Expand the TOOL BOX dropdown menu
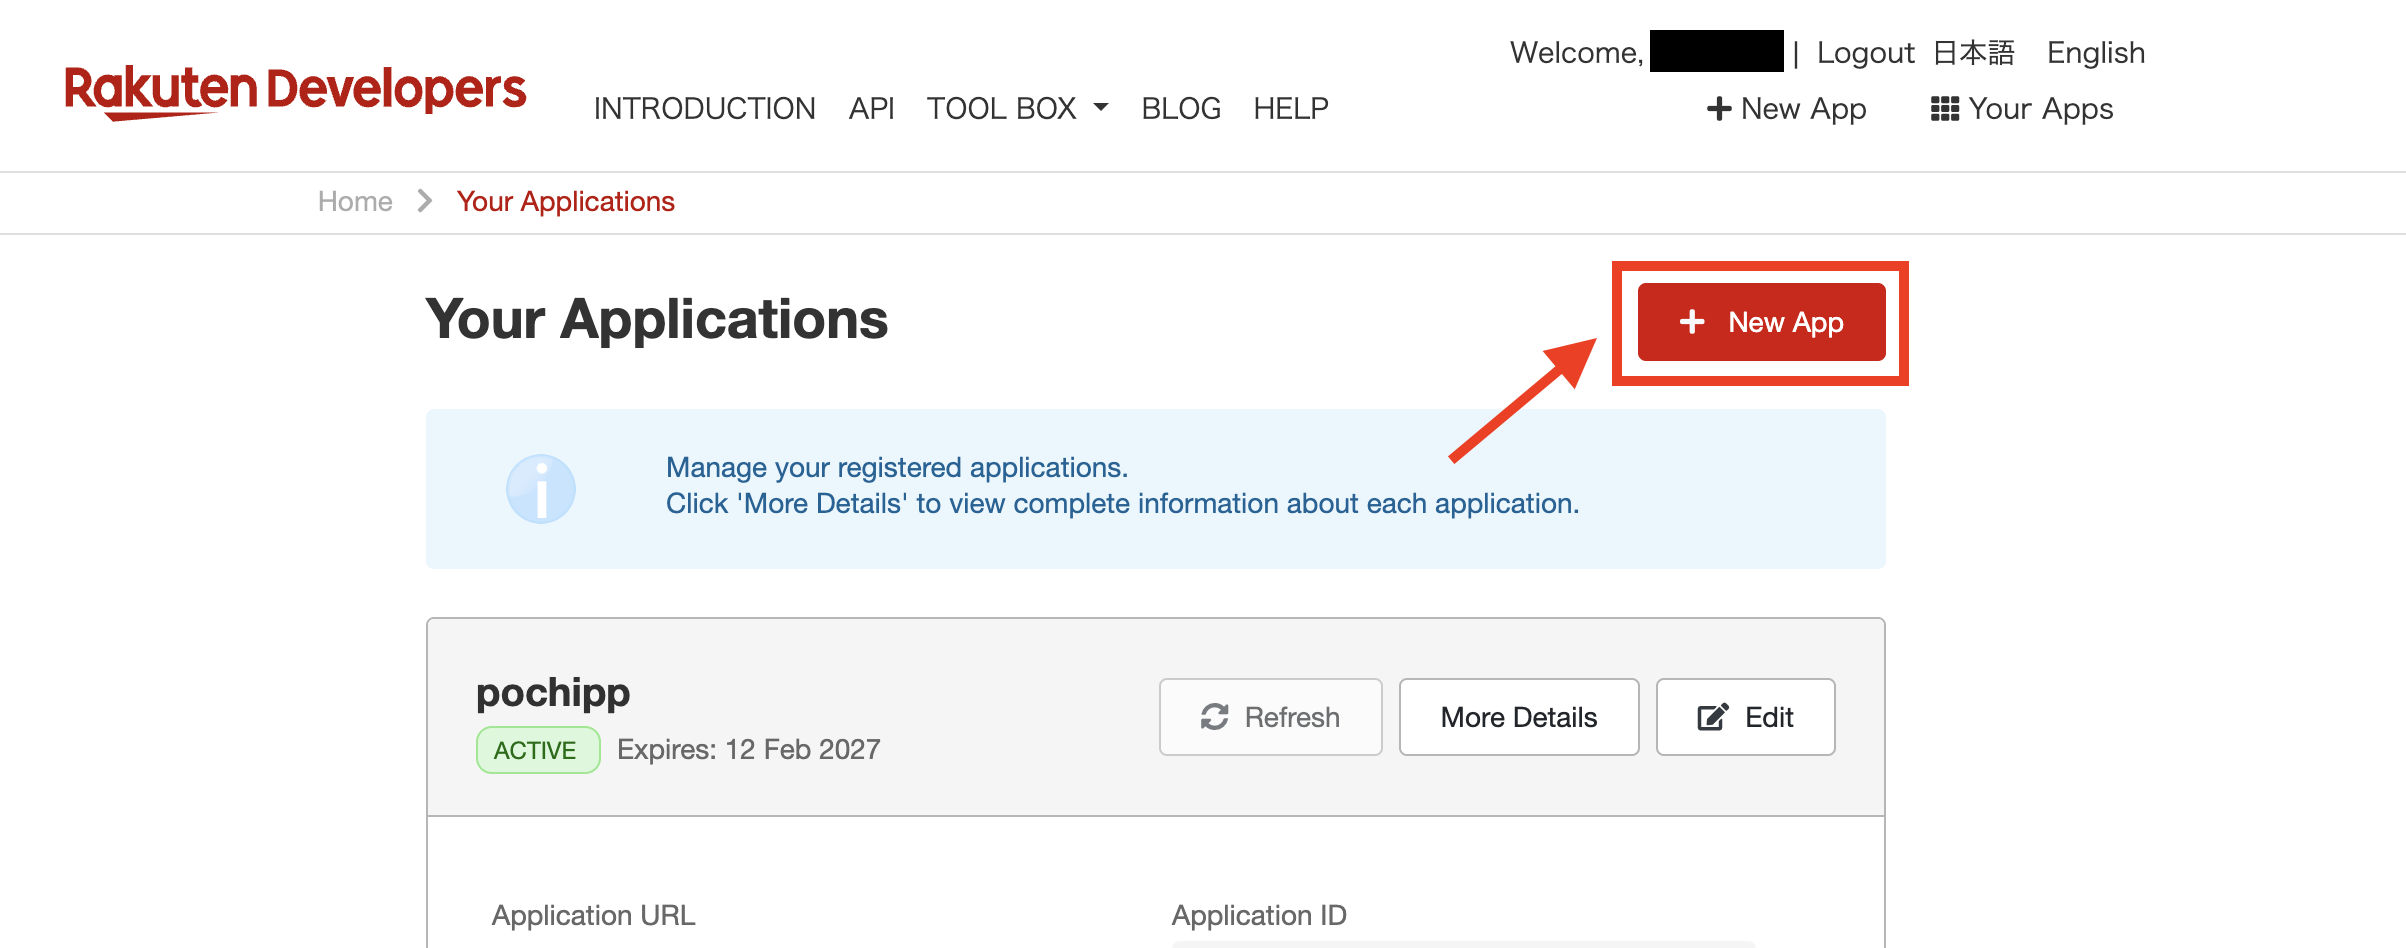The width and height of the screenshot is (2406, 948). point(1016,108)
